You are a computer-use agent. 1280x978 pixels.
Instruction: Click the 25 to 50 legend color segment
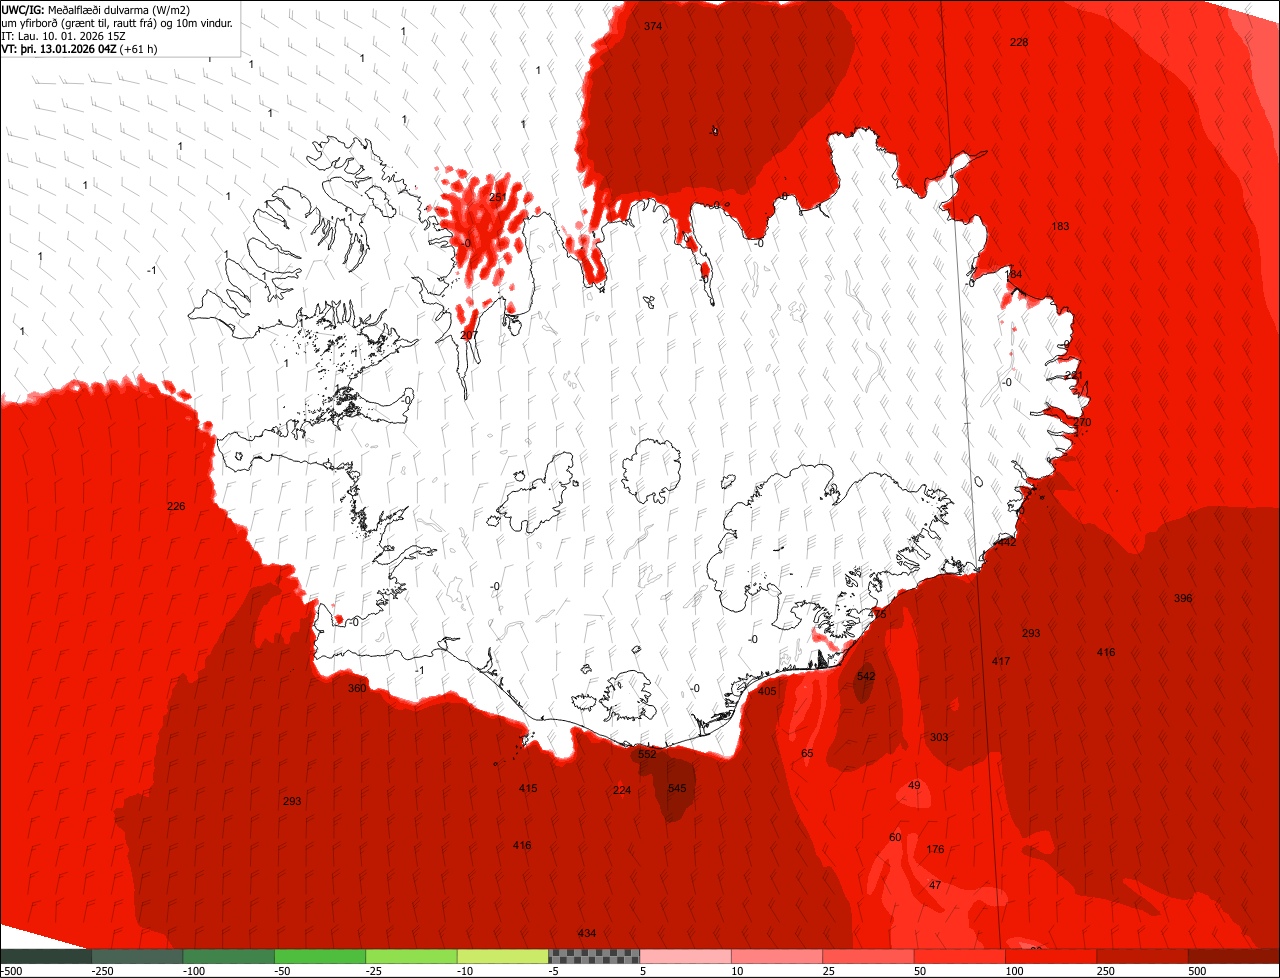pyautogui.click(x=868, y=957)
